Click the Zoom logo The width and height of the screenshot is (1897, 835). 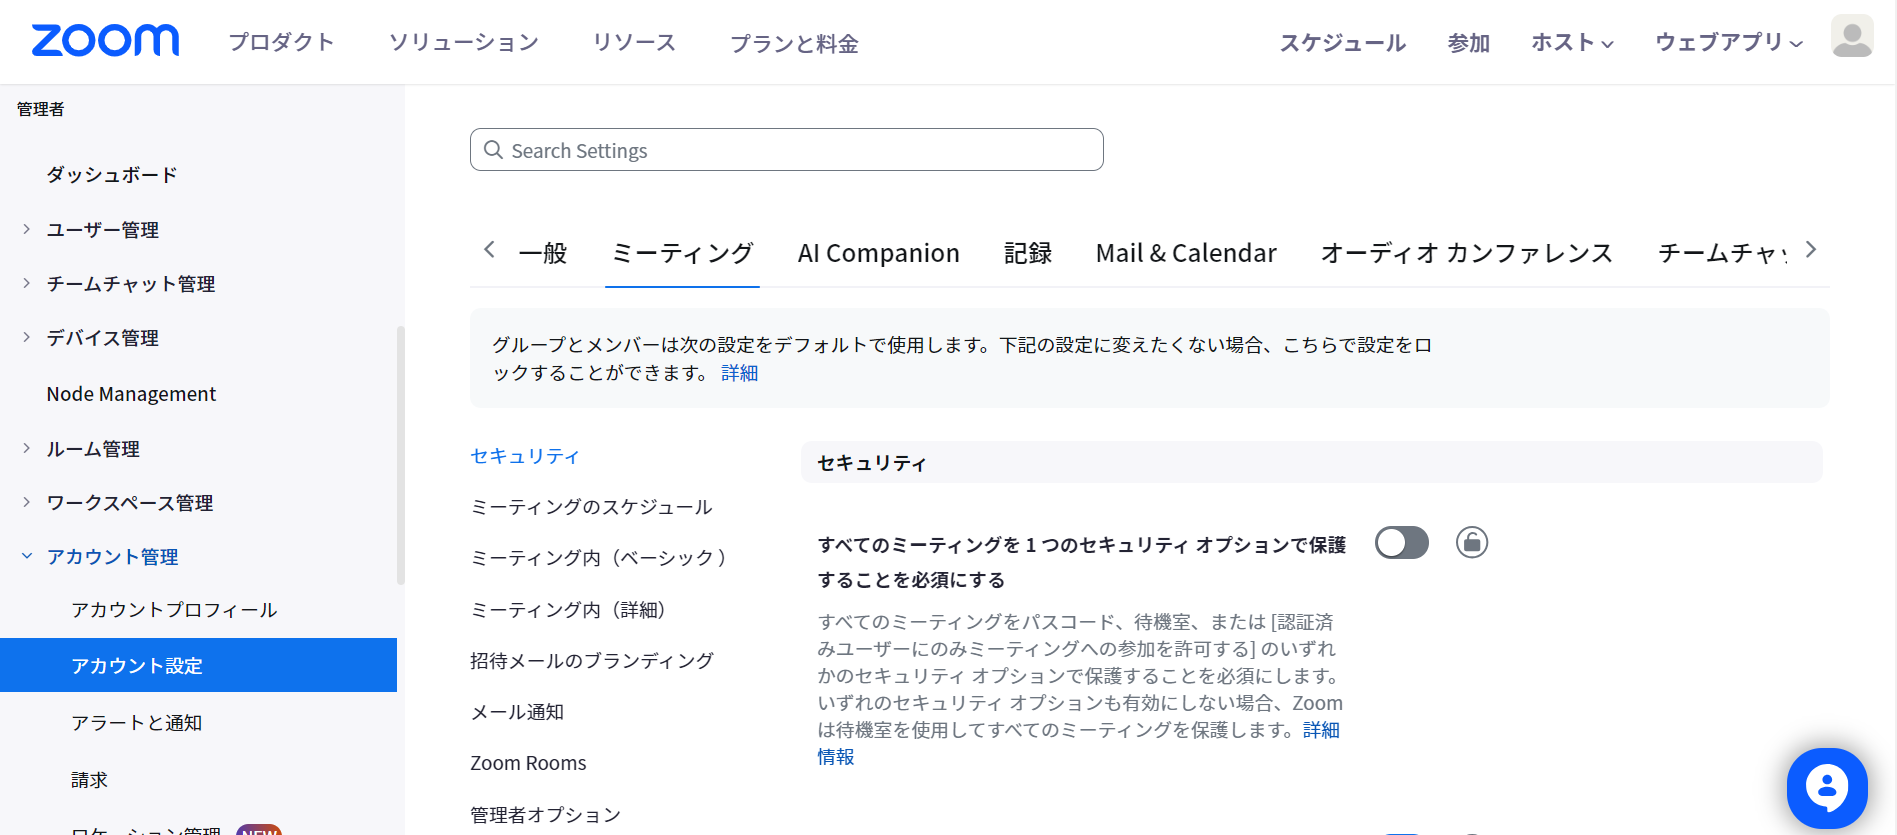pos(105,41)
